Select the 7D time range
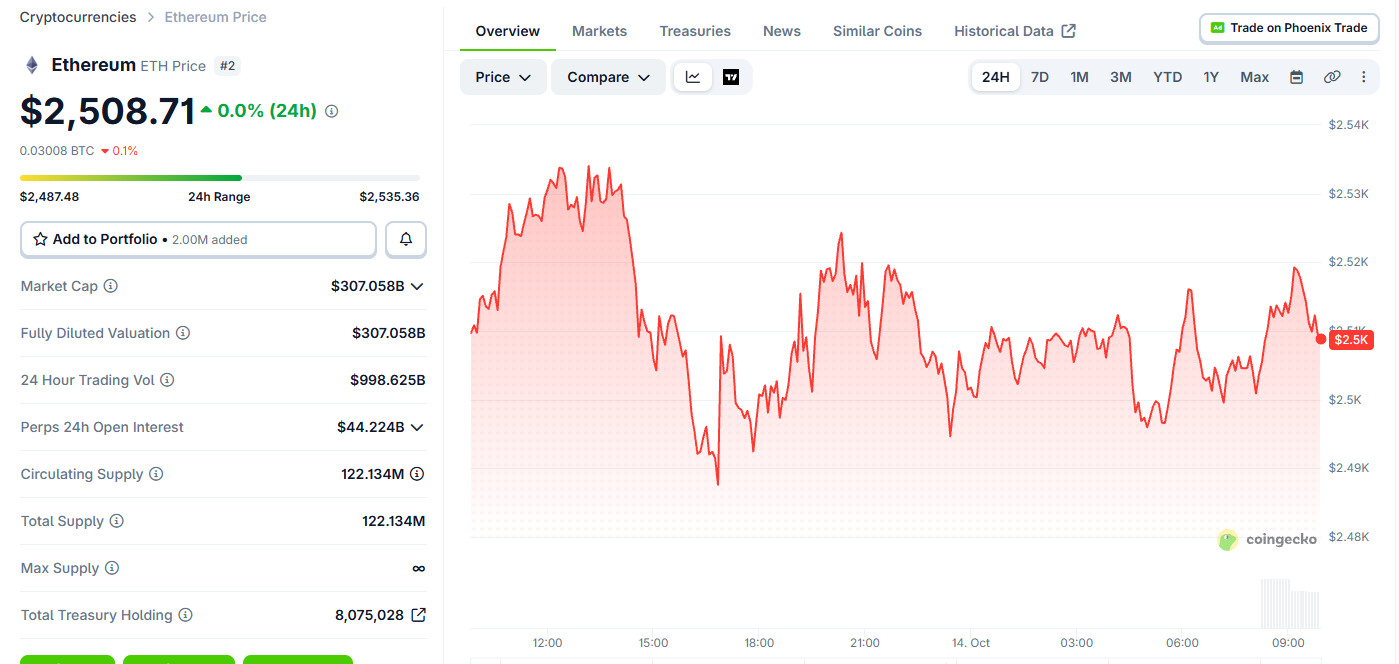Image resolution: width=1399 pixels, height=664 pixels. (1040, 77)
